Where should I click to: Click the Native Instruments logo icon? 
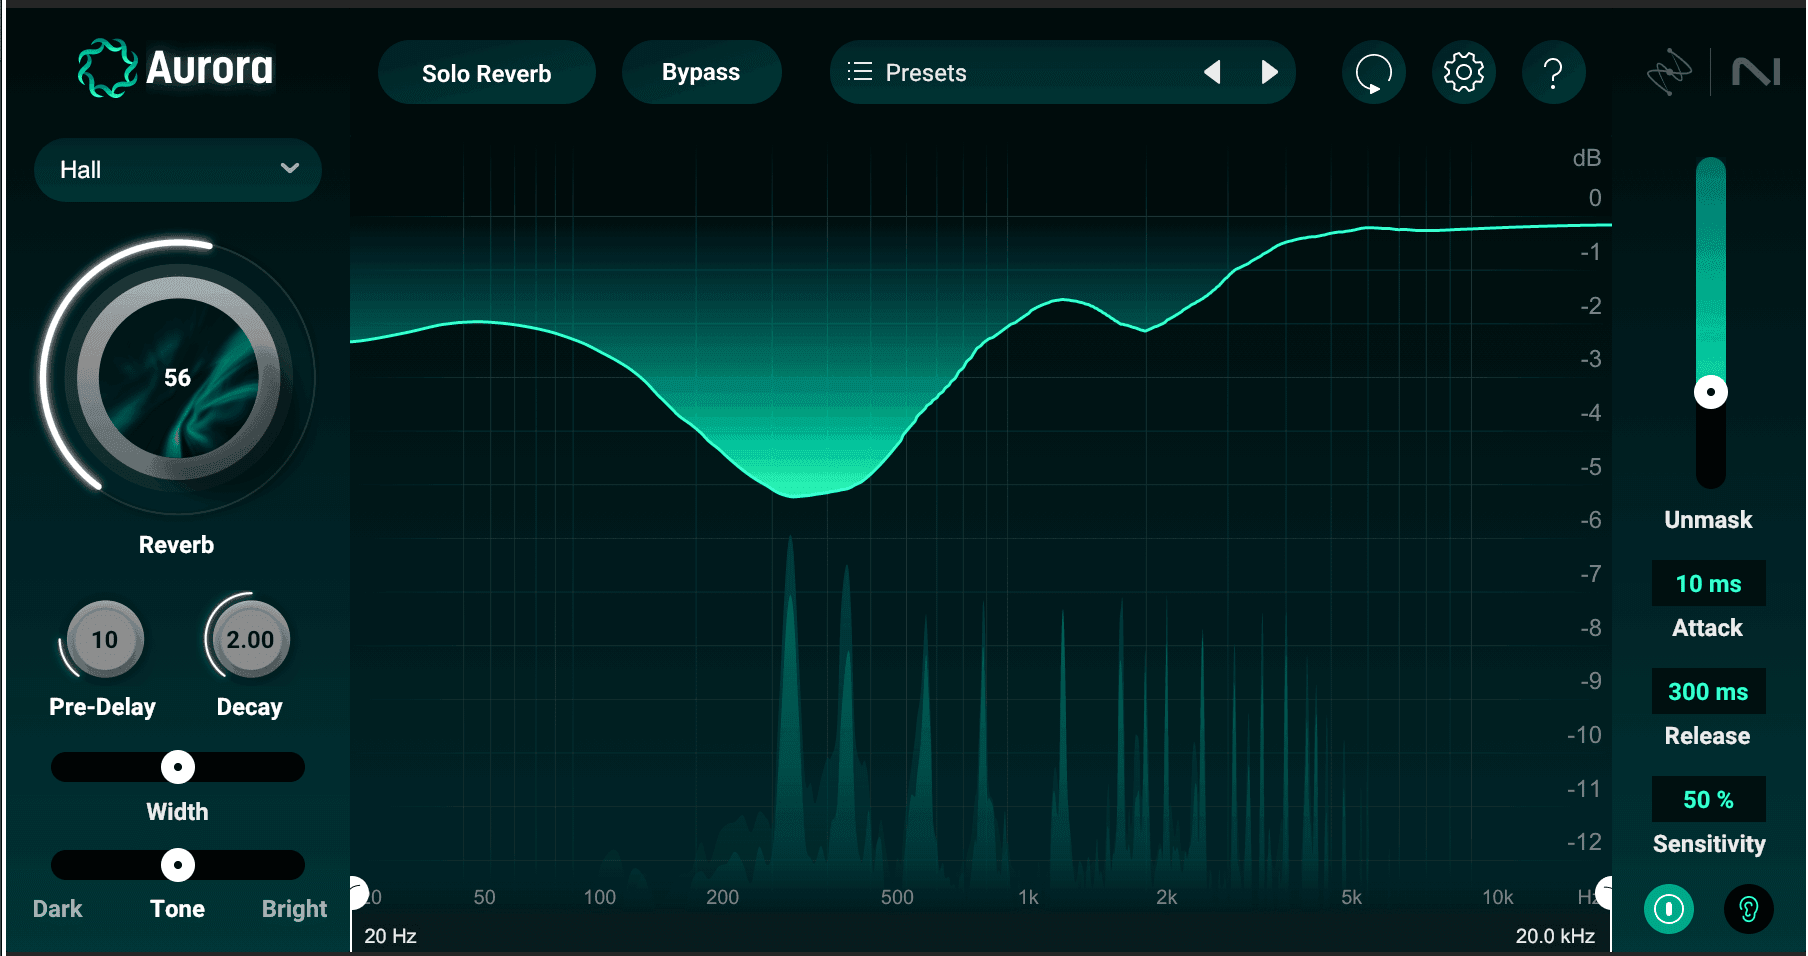coord(1756,72)
